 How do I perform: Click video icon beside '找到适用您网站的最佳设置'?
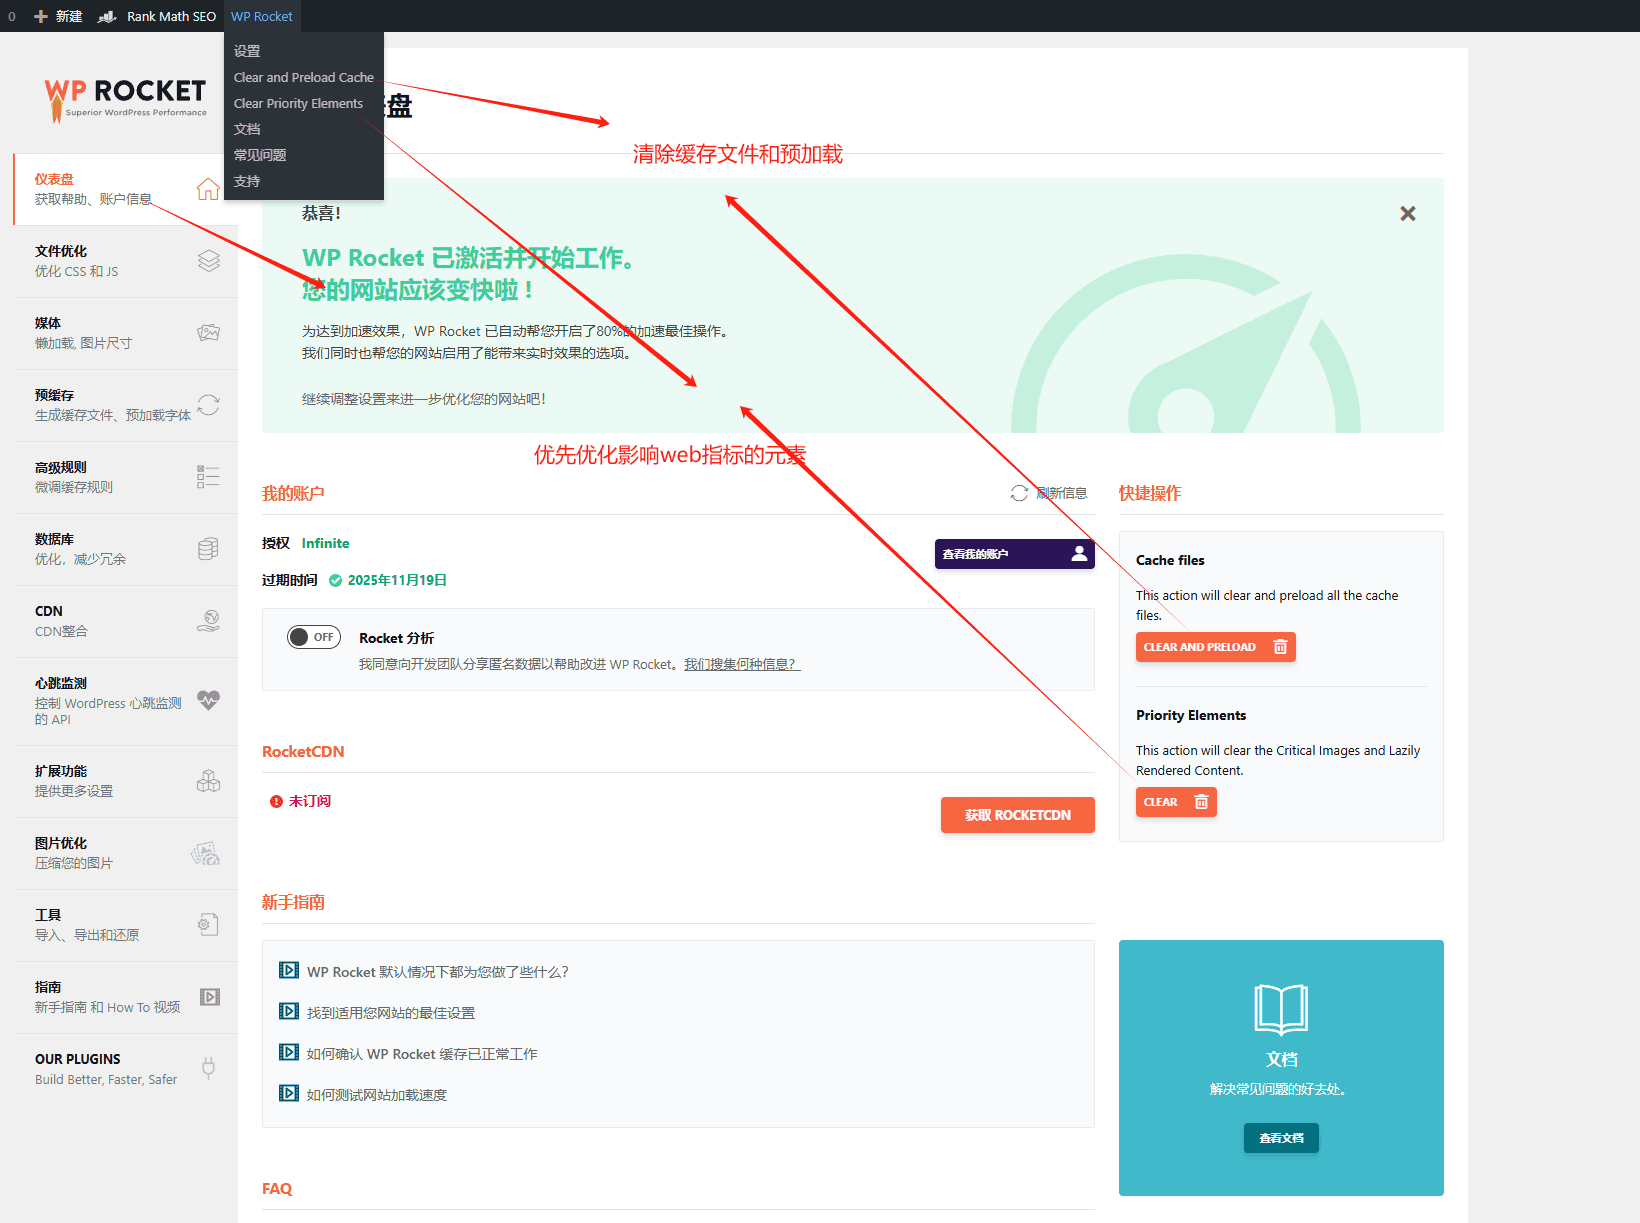click(289, 1011)
